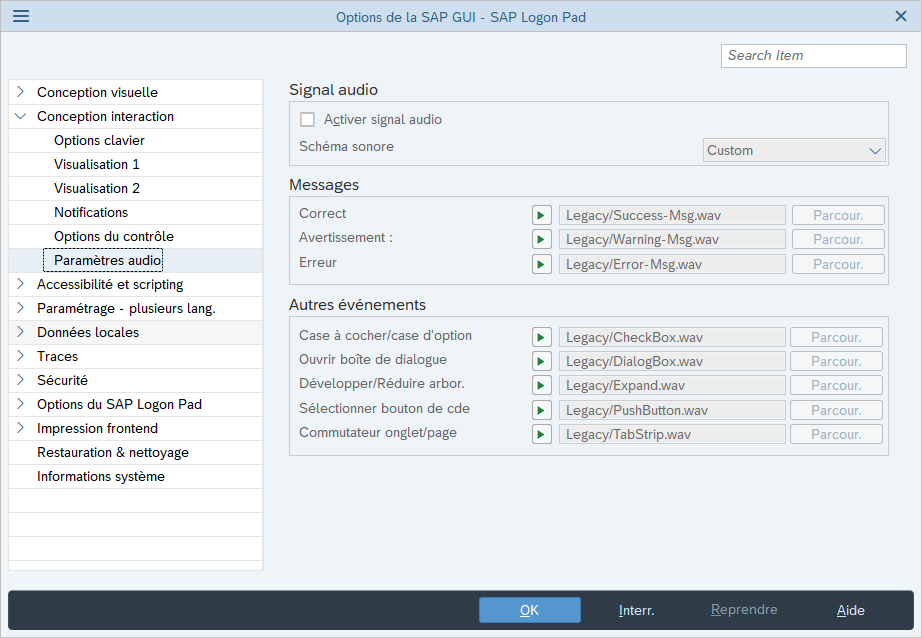Play the Avertissement sound preview
This screenshot has height=638, width=922.
point(542,239)
